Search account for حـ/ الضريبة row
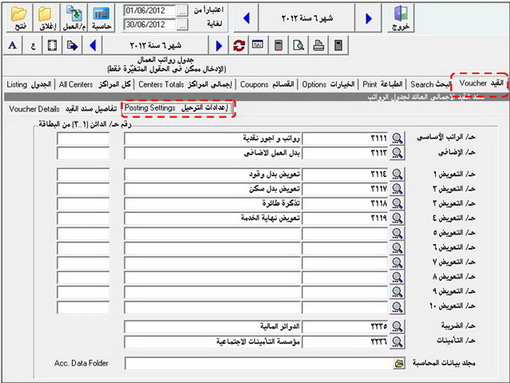The width and height of the screenshot is (510, 383). click(x=397, y=326)
